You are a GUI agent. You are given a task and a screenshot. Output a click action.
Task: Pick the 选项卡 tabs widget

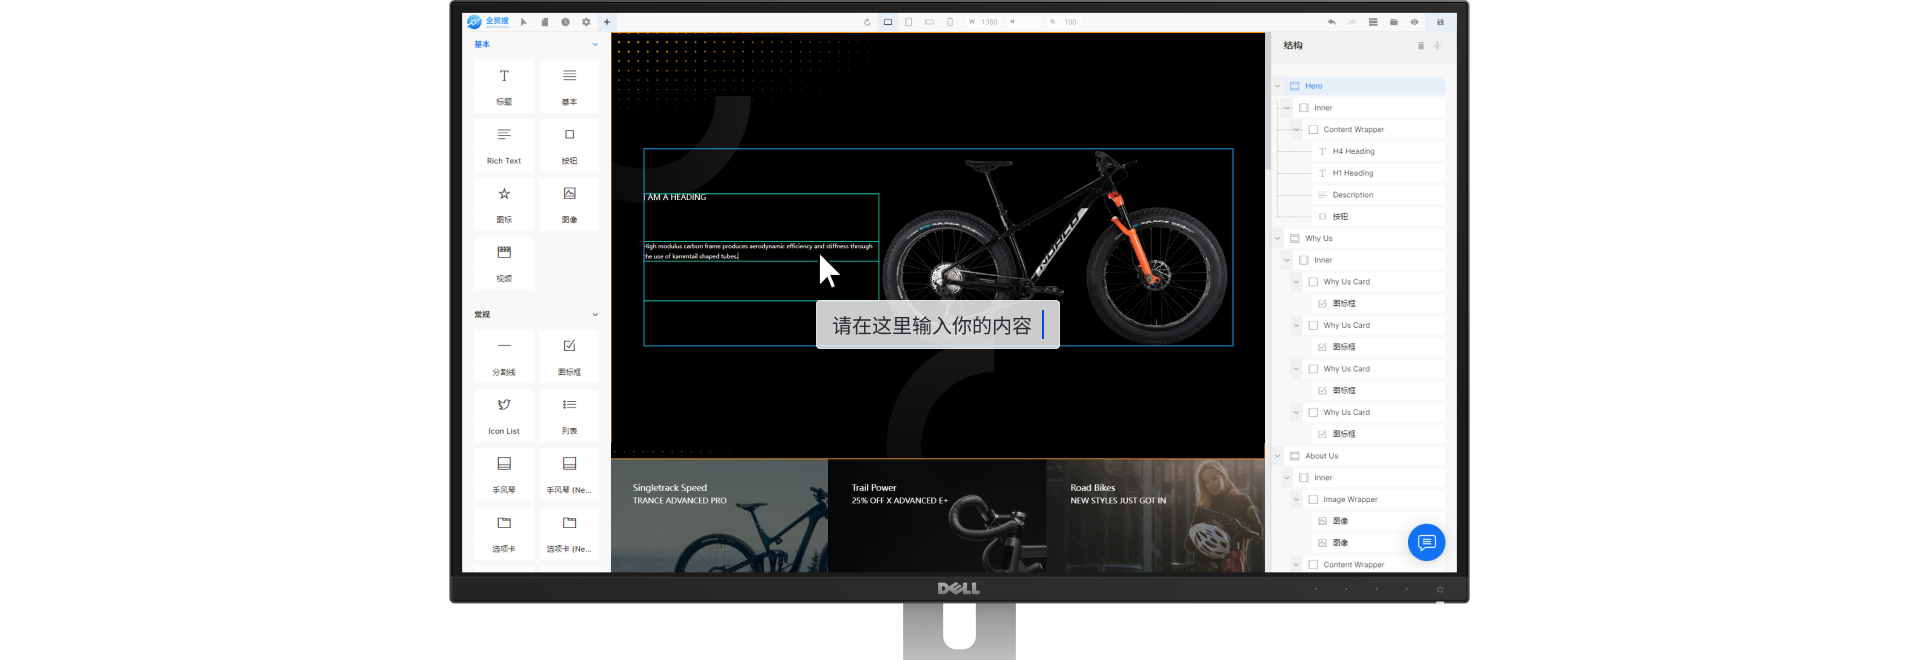504,533
